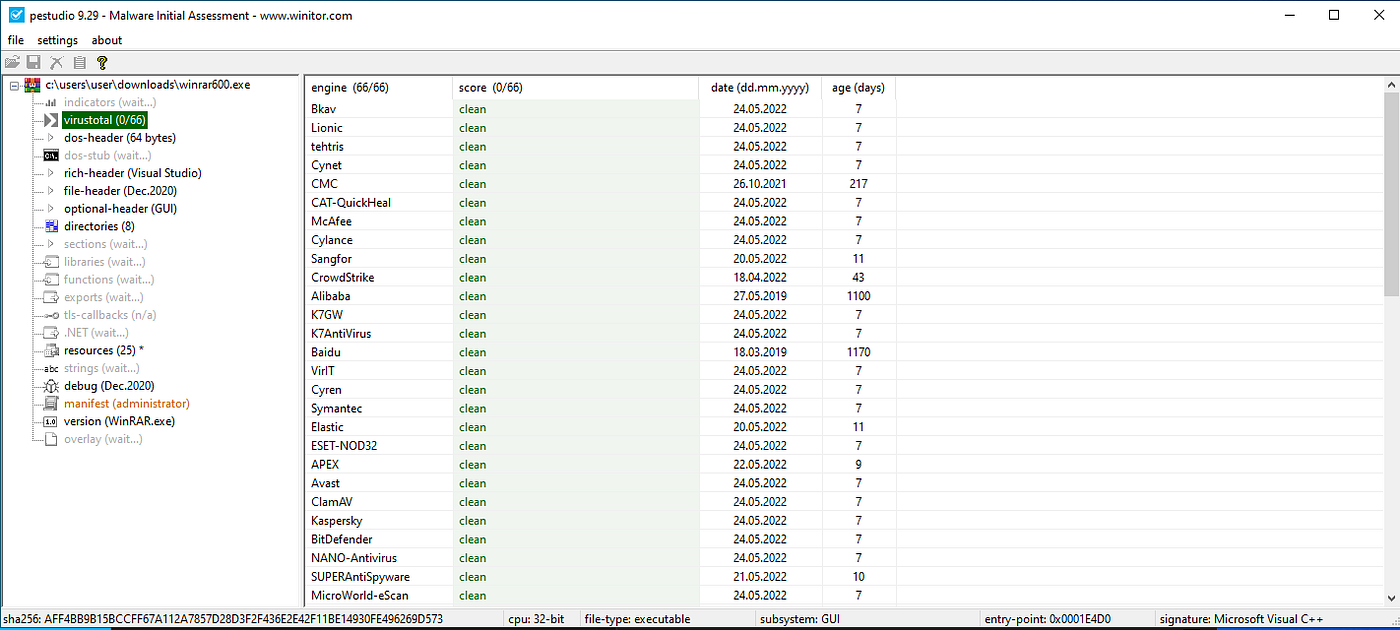This screenshot has width=1400, height=630.
Task: Open a file with the toolbar folder icon
Action: coord(12,62)
